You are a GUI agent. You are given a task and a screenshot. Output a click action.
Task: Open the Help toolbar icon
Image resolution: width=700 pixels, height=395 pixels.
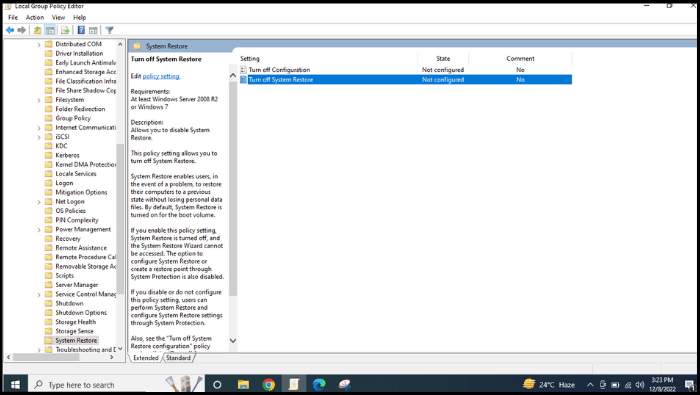click(x=81, y=30)
